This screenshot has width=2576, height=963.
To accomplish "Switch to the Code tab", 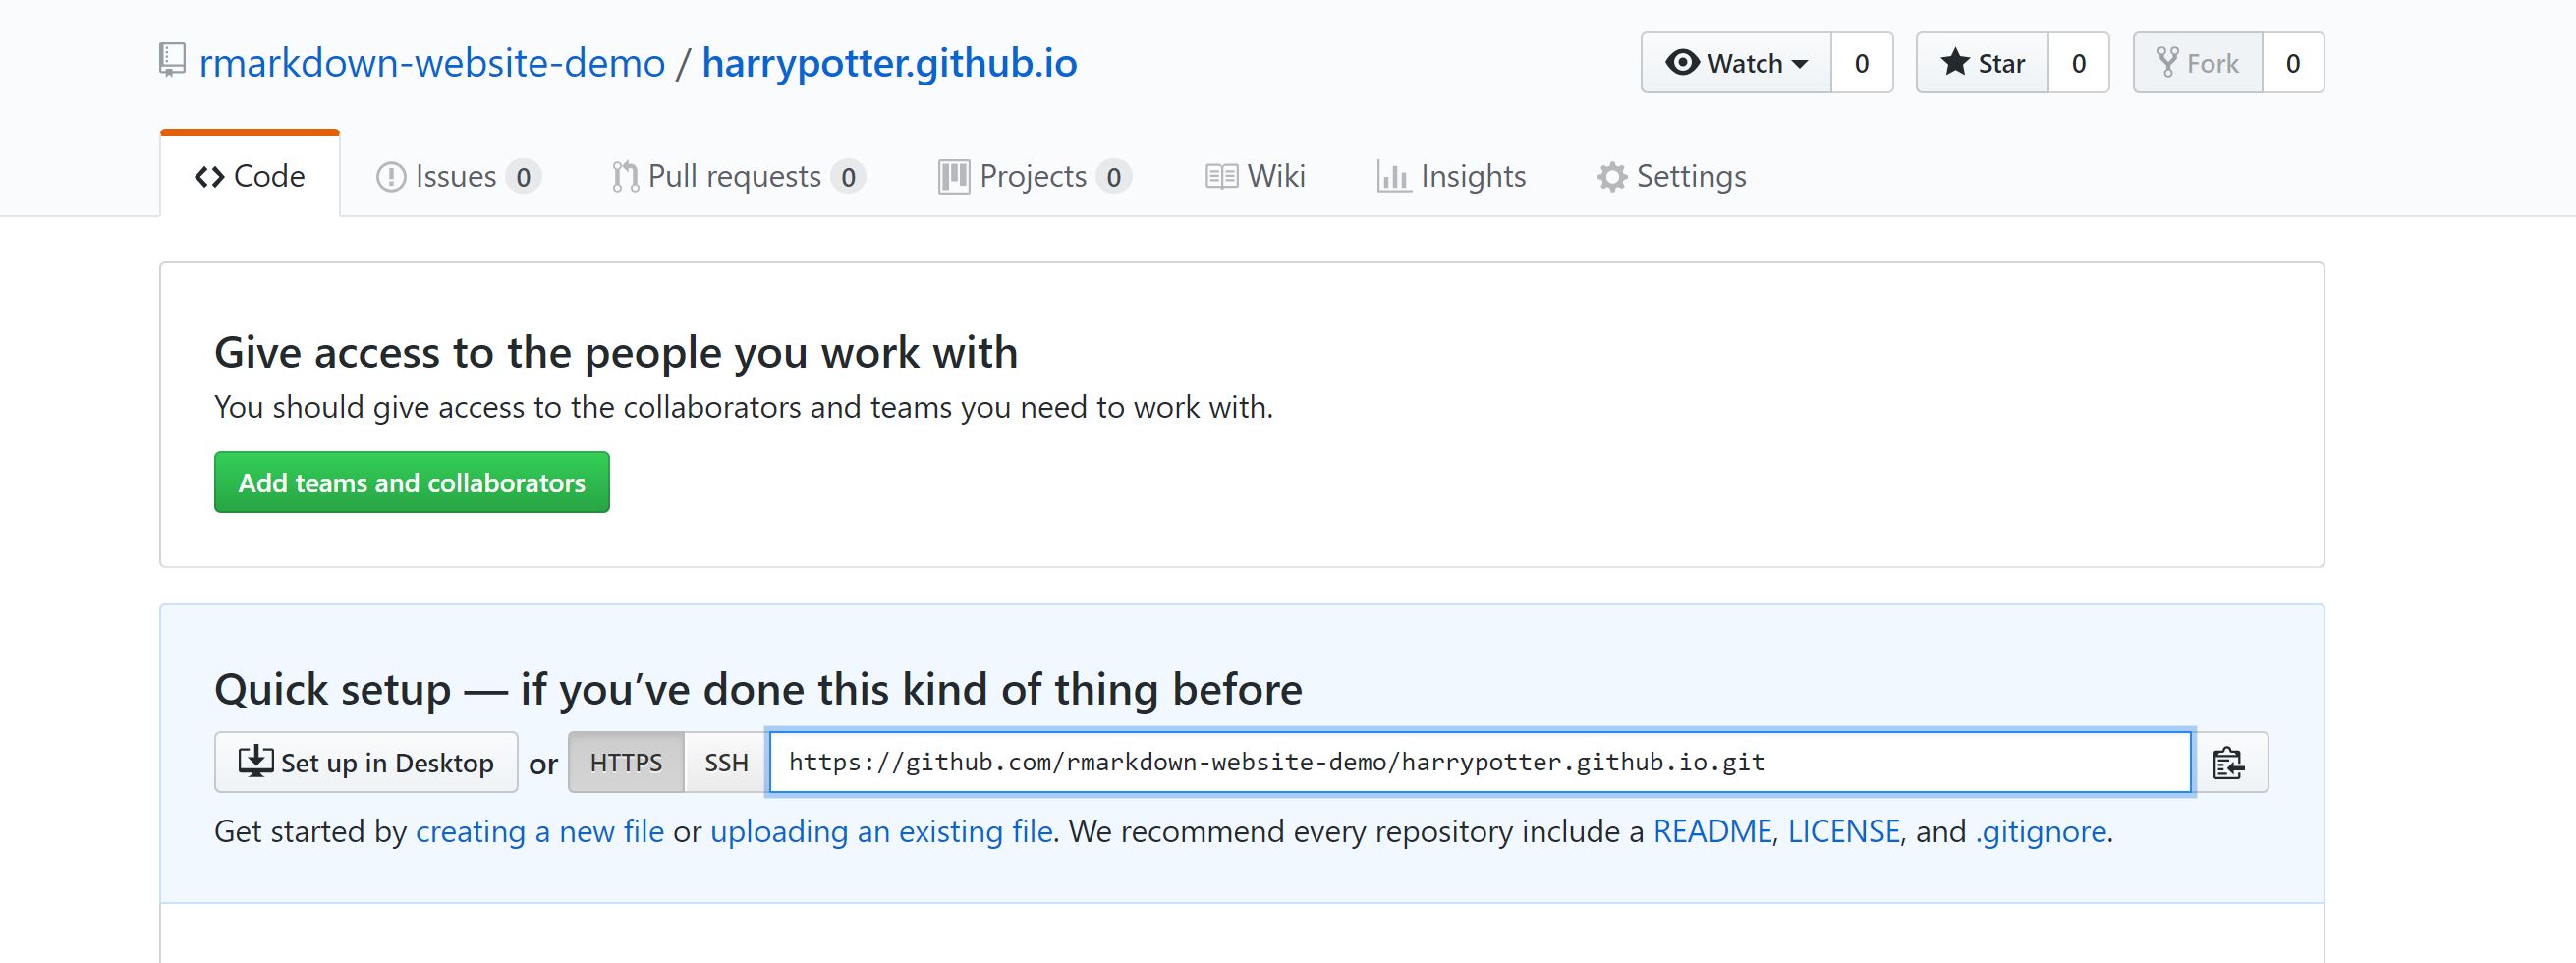I will pyautogui.click(x=250, y=176).
